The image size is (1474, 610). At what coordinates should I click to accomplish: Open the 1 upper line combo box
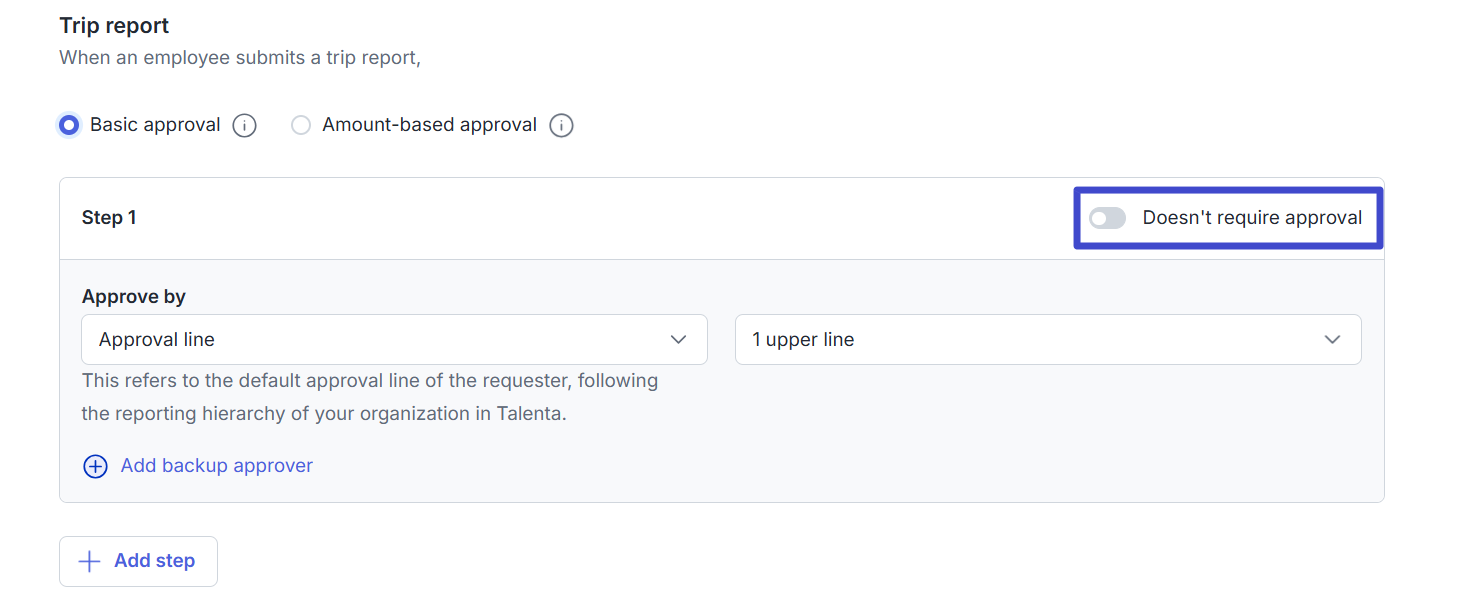tap(1030, 340)
